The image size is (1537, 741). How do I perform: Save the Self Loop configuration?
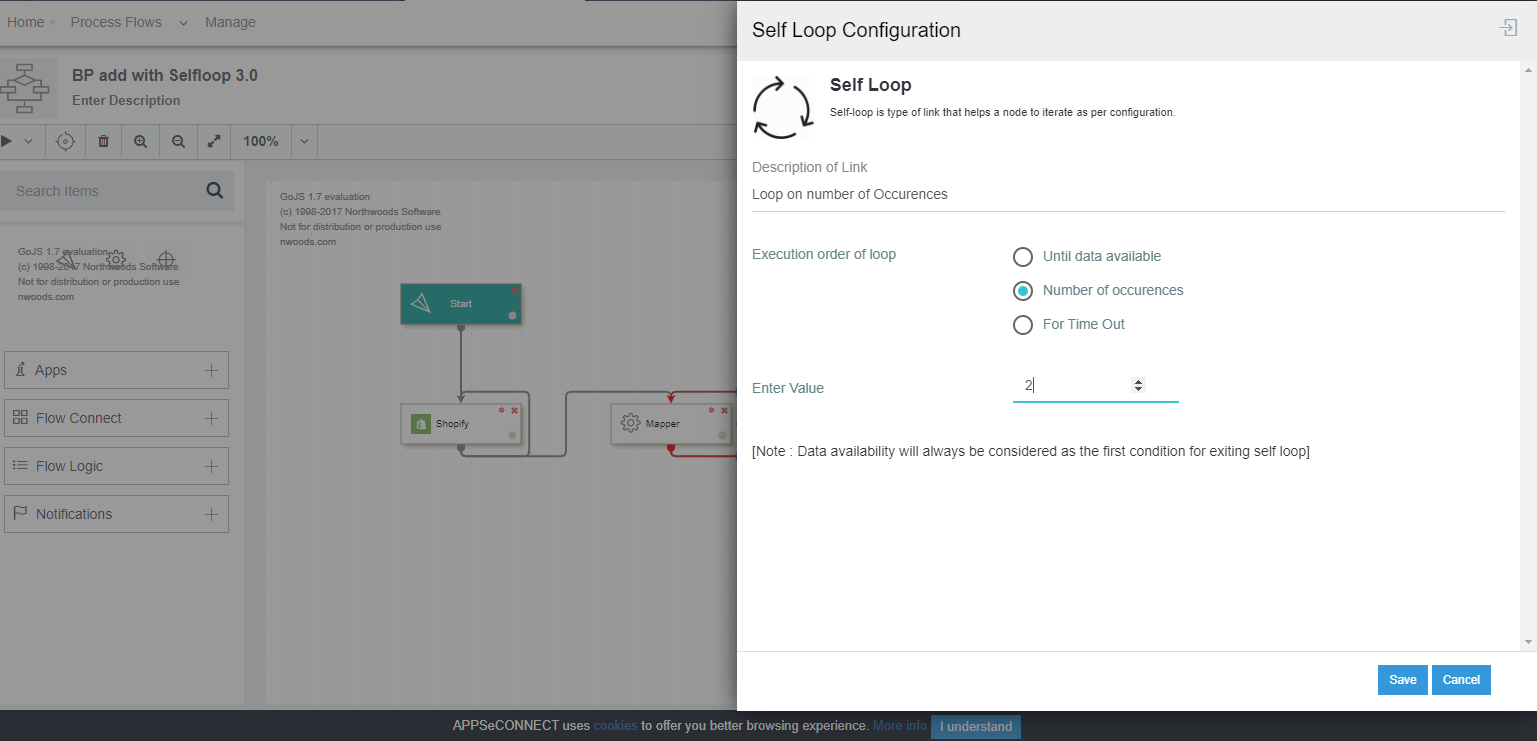click(x=1402, y=679)
